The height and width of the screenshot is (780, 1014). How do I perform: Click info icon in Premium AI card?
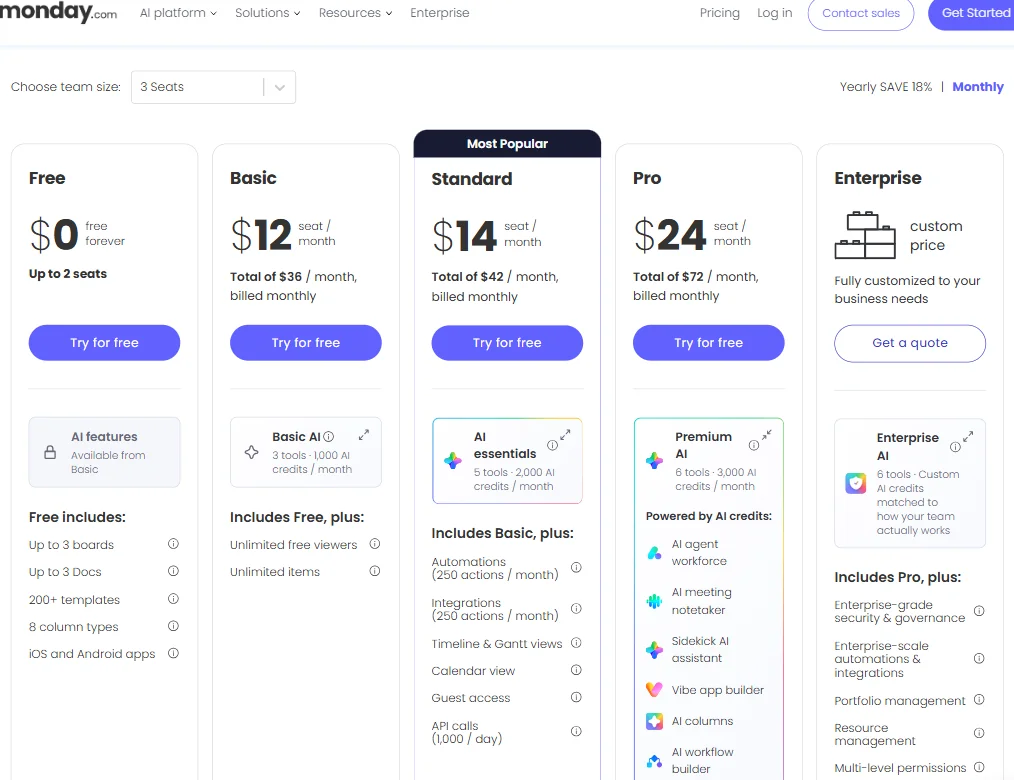pos(753,445)
